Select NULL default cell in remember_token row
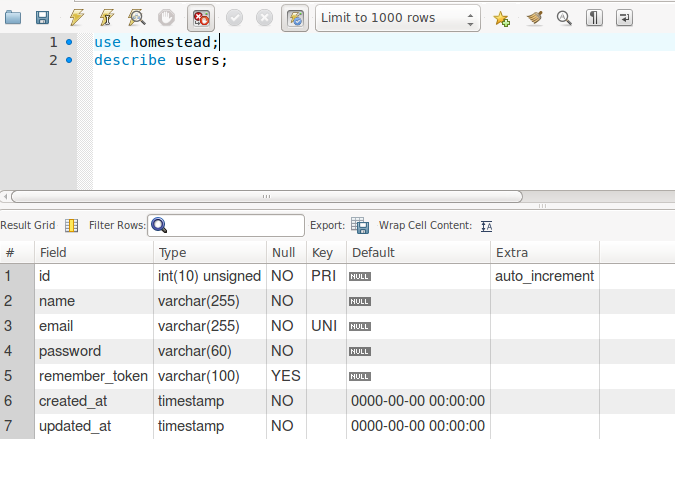The height and width of the screenshot is (478, 675). click(x=418, y=376)
